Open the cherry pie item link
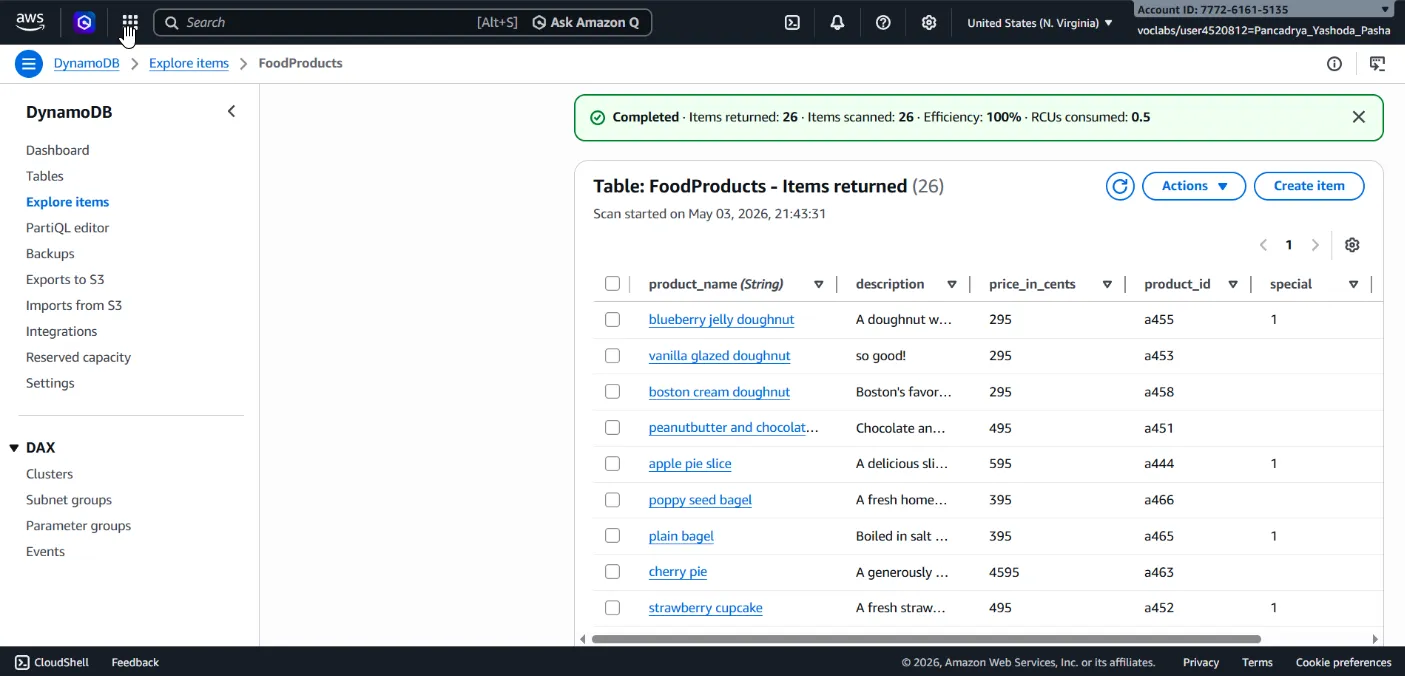This screenshot has width=1405, height=676. point(678,572)
